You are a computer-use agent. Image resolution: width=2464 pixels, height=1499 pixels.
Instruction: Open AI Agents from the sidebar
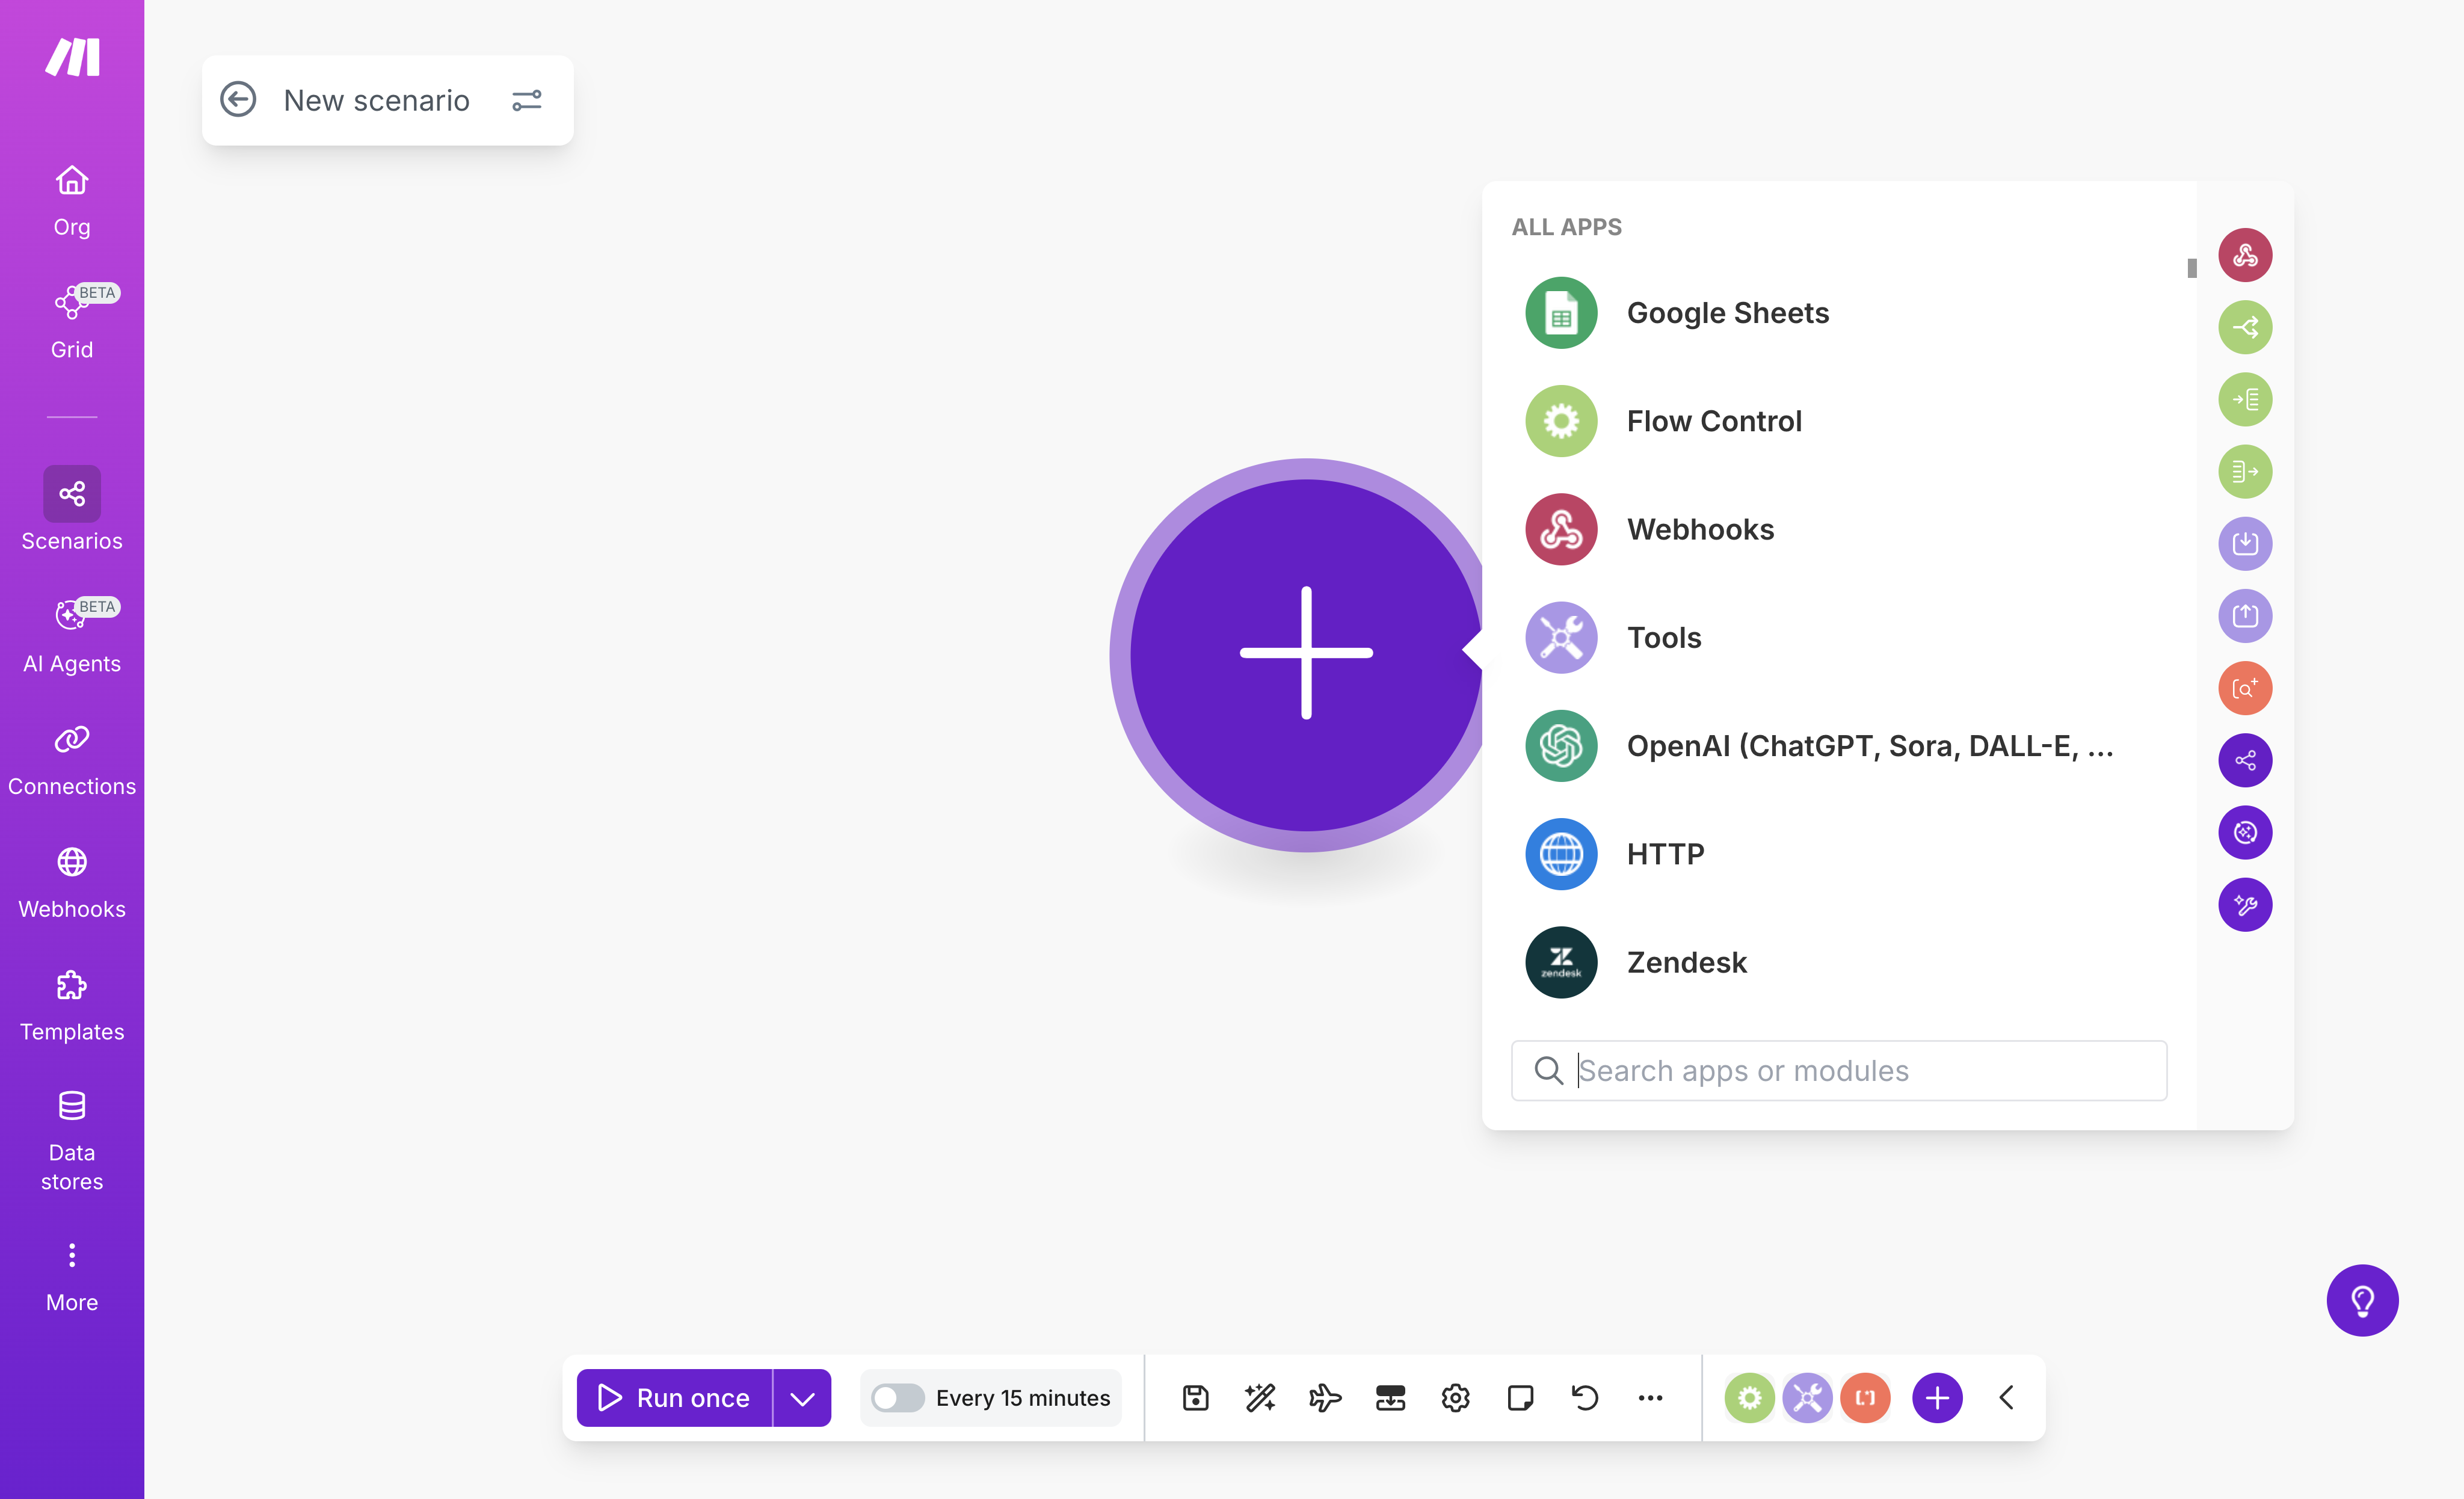point(71,633)
